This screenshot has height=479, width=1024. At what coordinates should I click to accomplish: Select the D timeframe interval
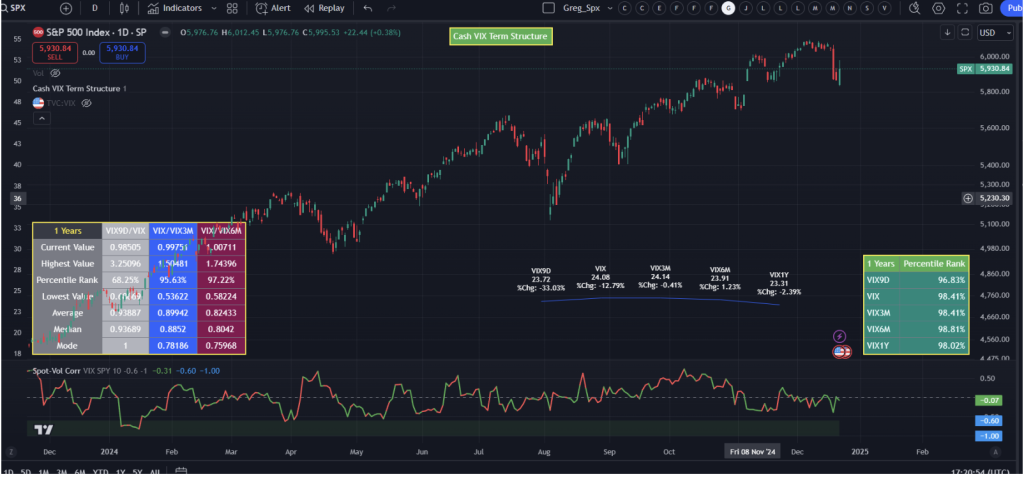[x=95, y=8]
